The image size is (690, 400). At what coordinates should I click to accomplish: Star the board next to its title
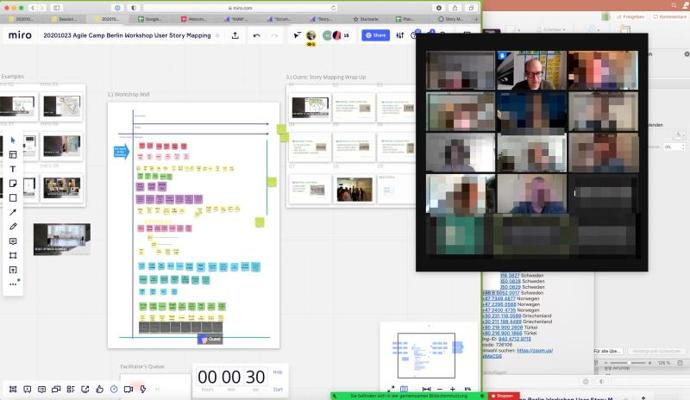[217, 35]
